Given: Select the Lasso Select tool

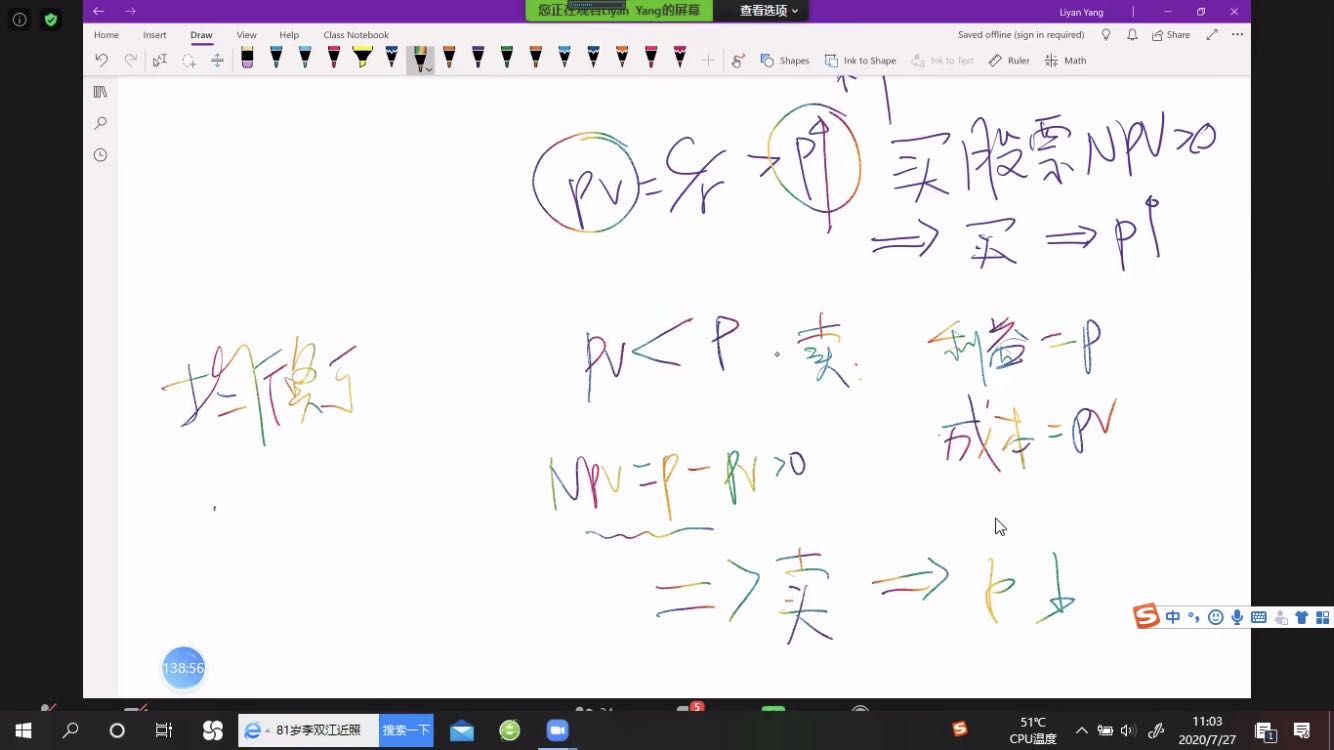Looking at the screenshot, I should [x=188, y=60].
